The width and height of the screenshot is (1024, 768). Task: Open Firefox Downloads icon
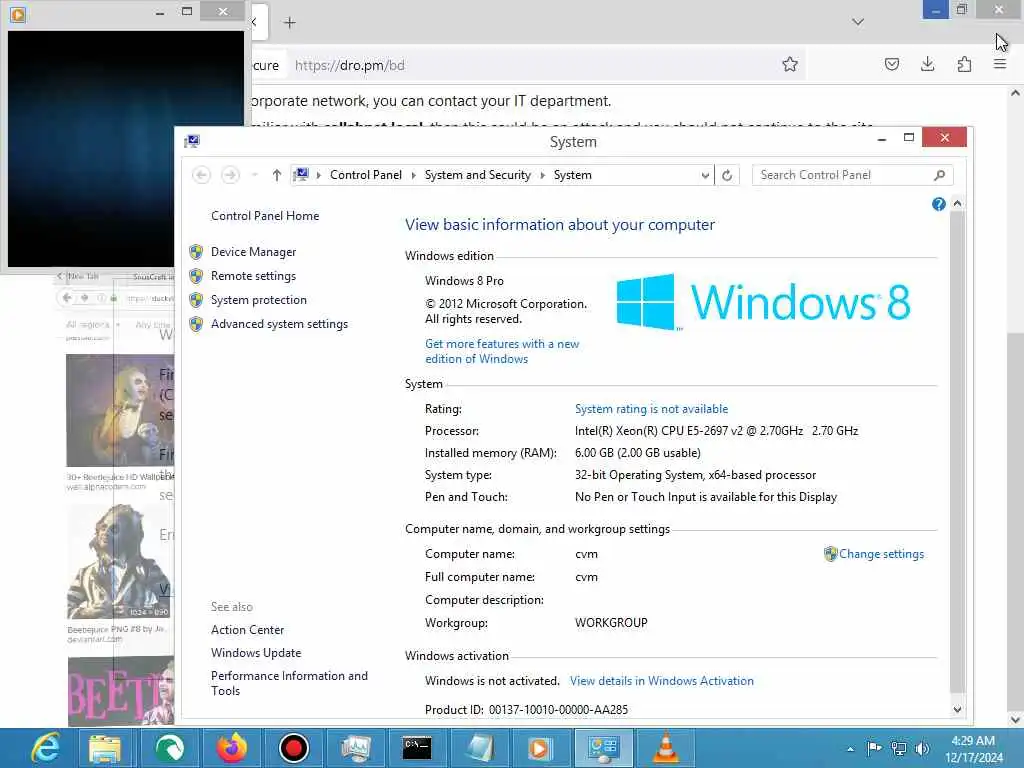pos(927,64)
